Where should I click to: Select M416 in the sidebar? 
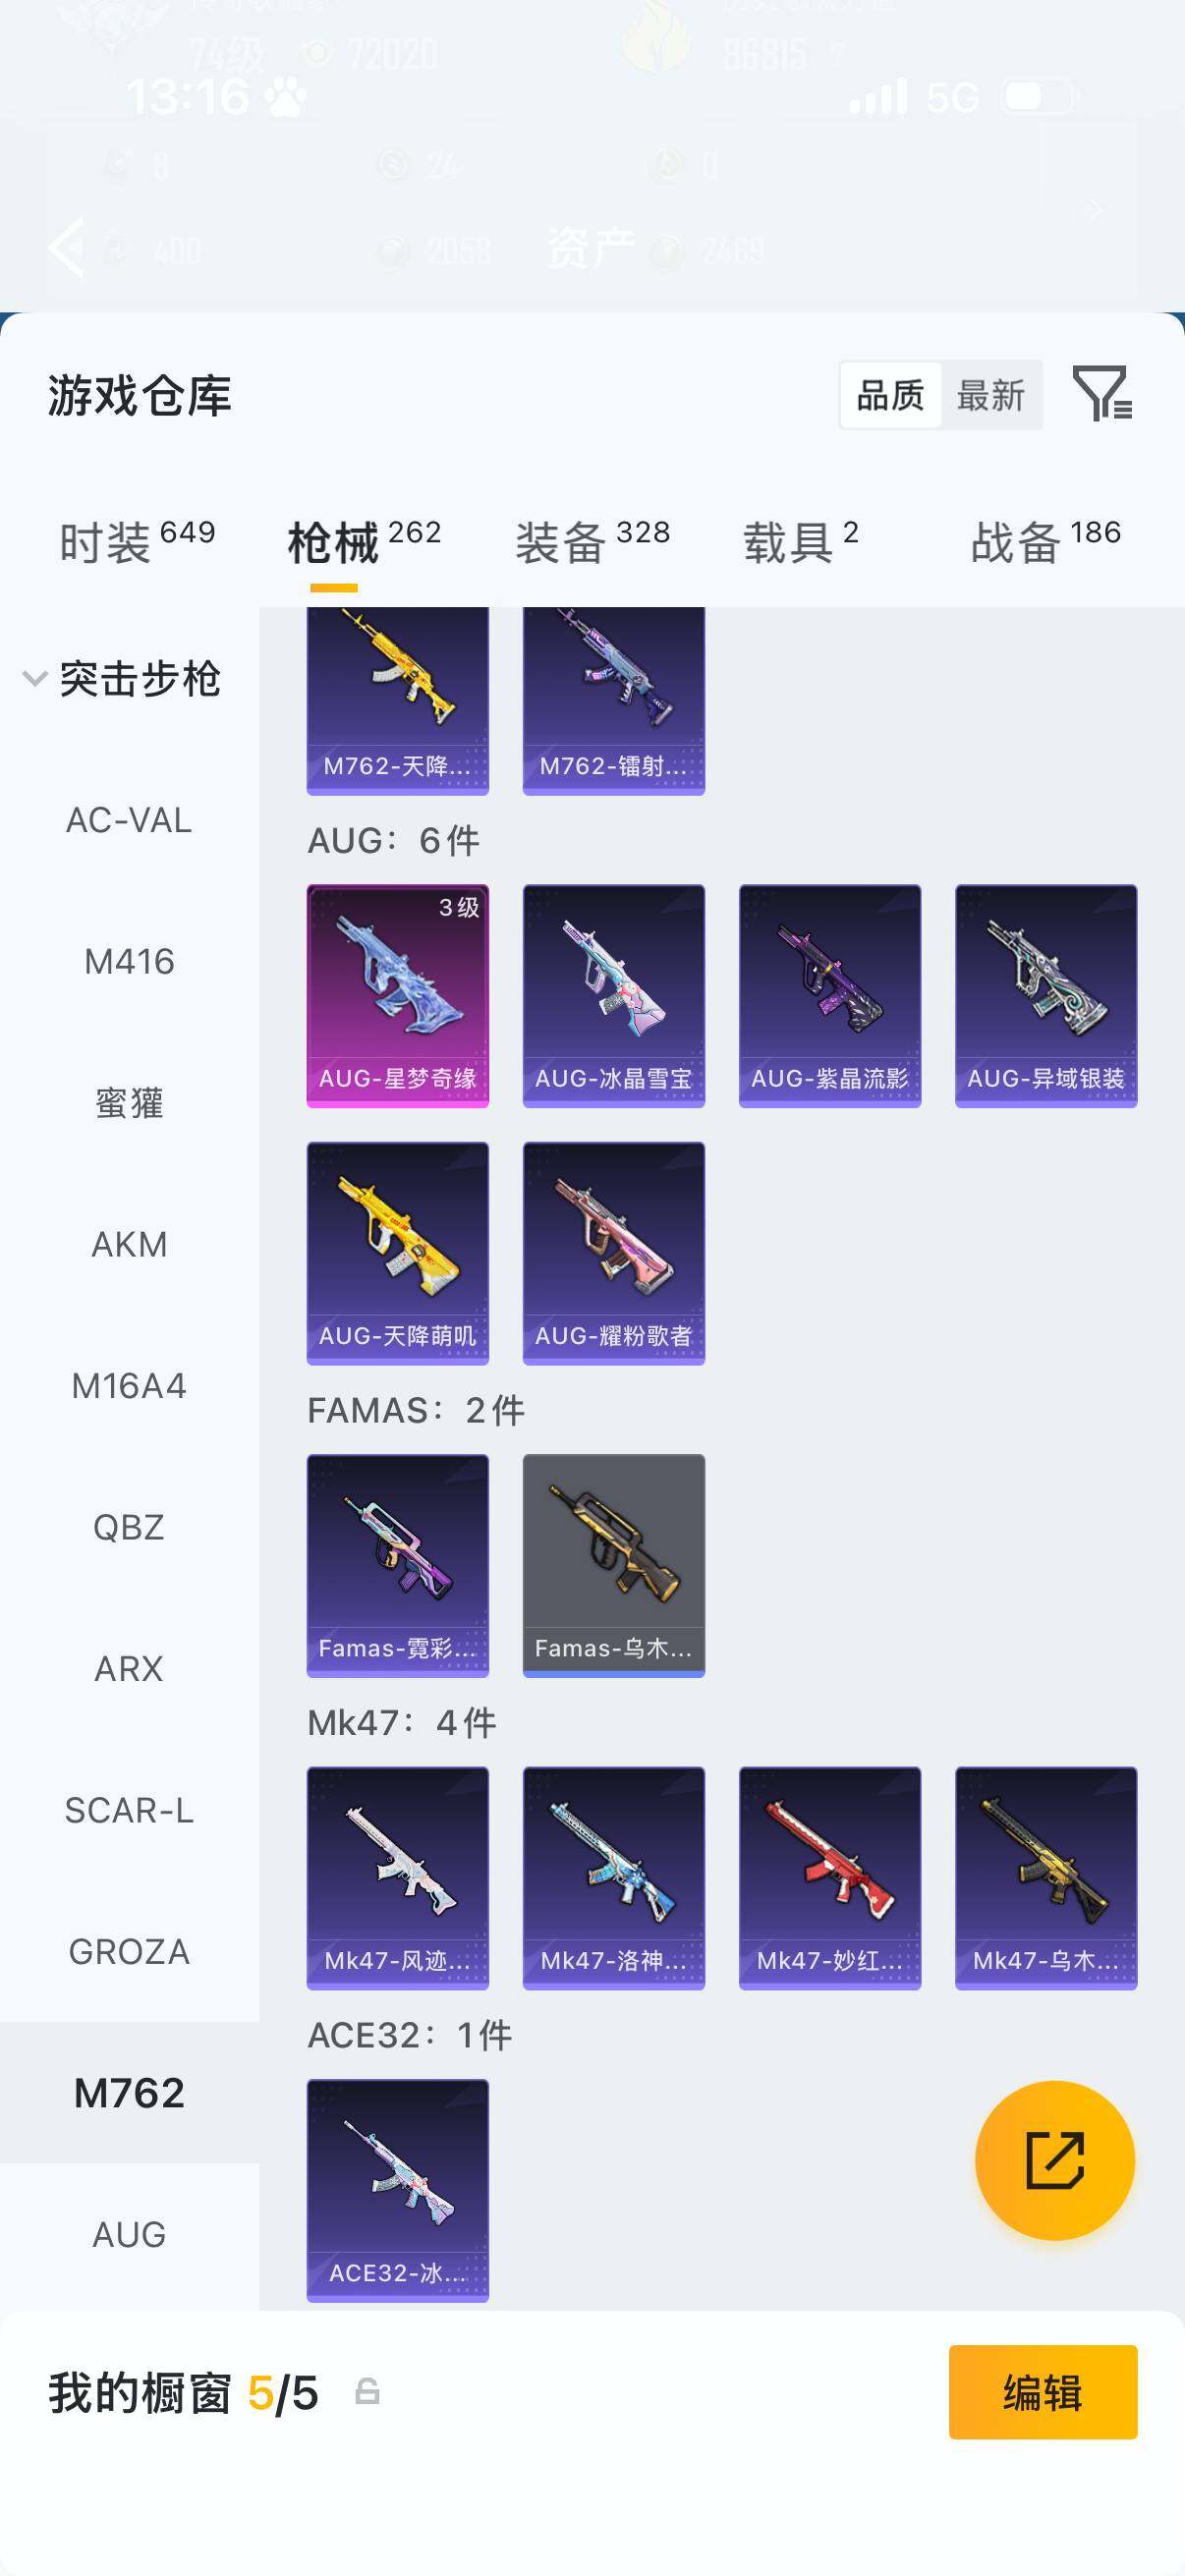coord(129,962)
